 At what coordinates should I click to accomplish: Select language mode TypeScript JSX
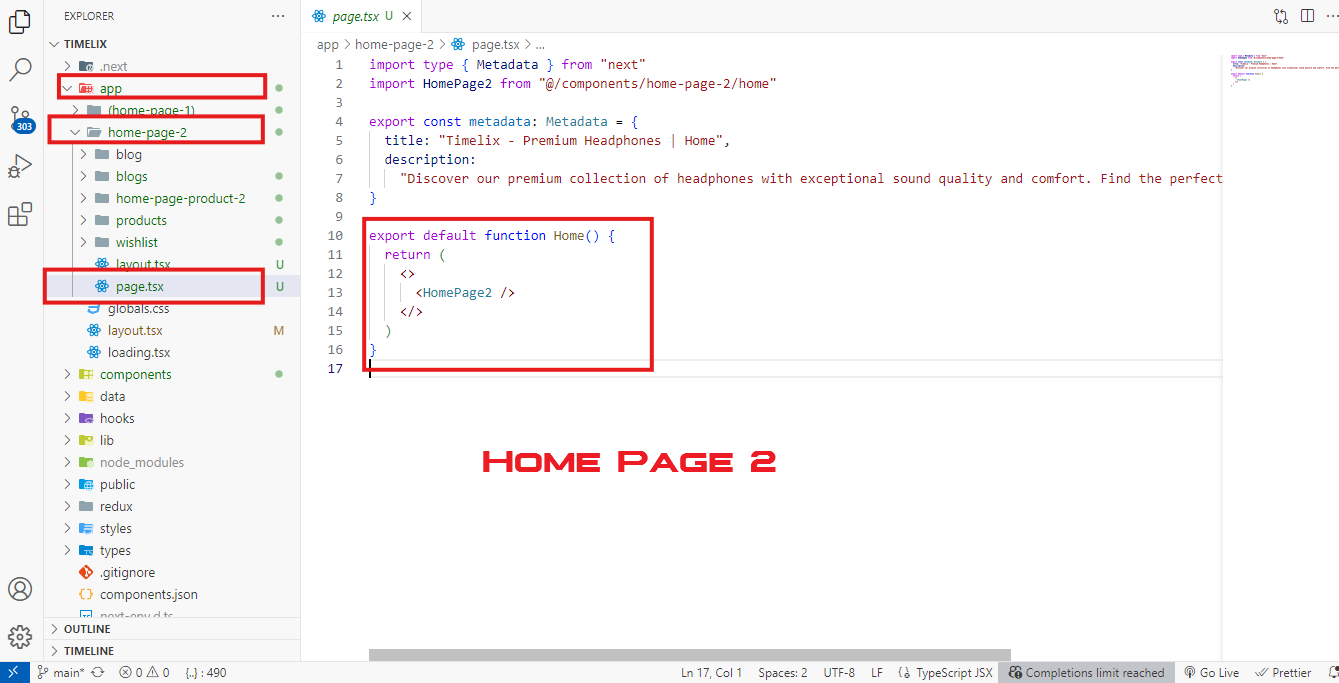point(945,673)
